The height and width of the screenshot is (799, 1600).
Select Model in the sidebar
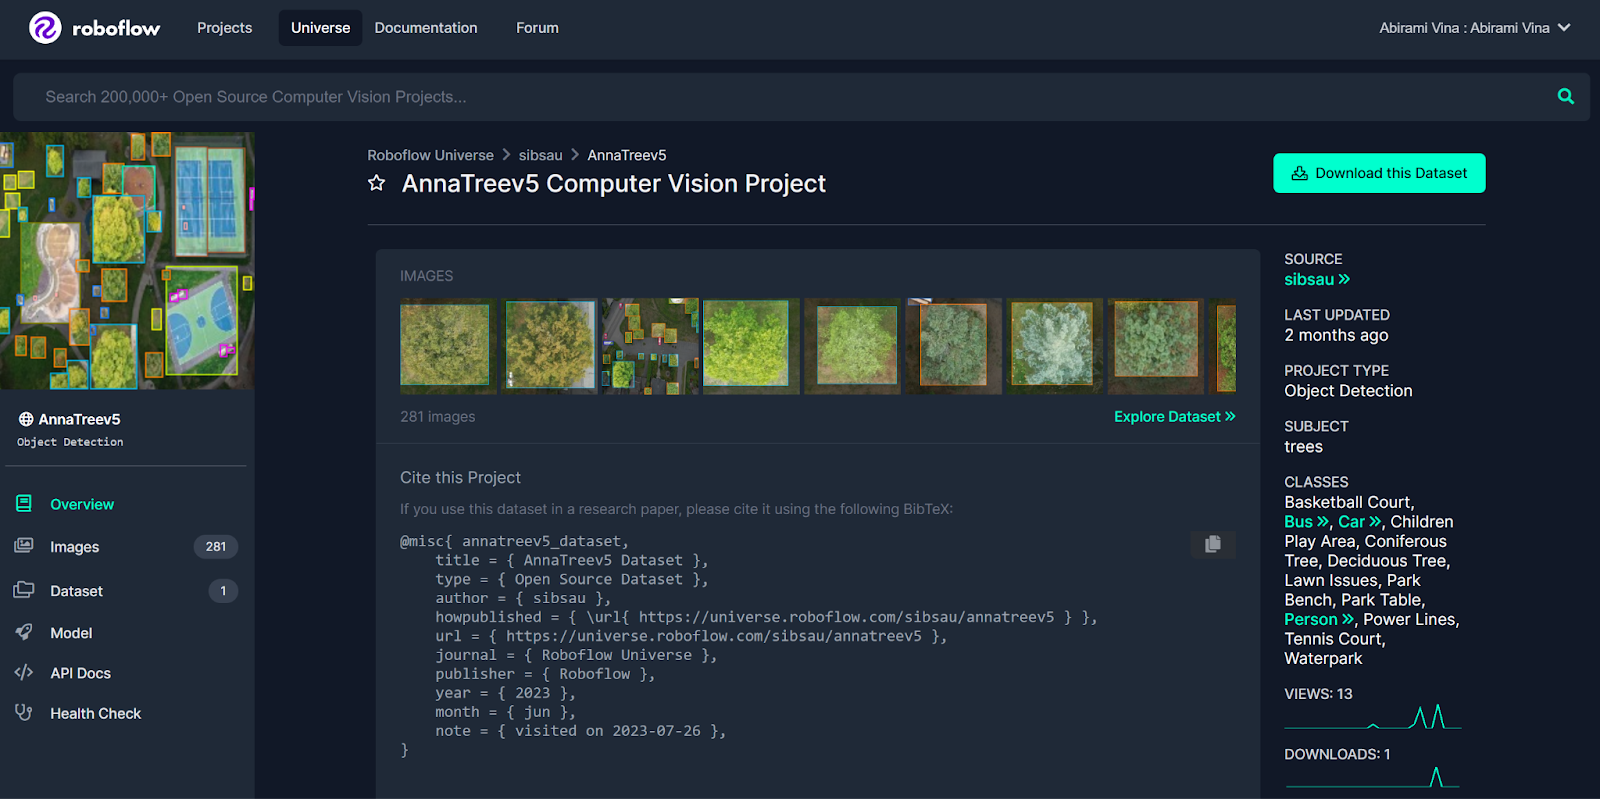tap(71, 633)
